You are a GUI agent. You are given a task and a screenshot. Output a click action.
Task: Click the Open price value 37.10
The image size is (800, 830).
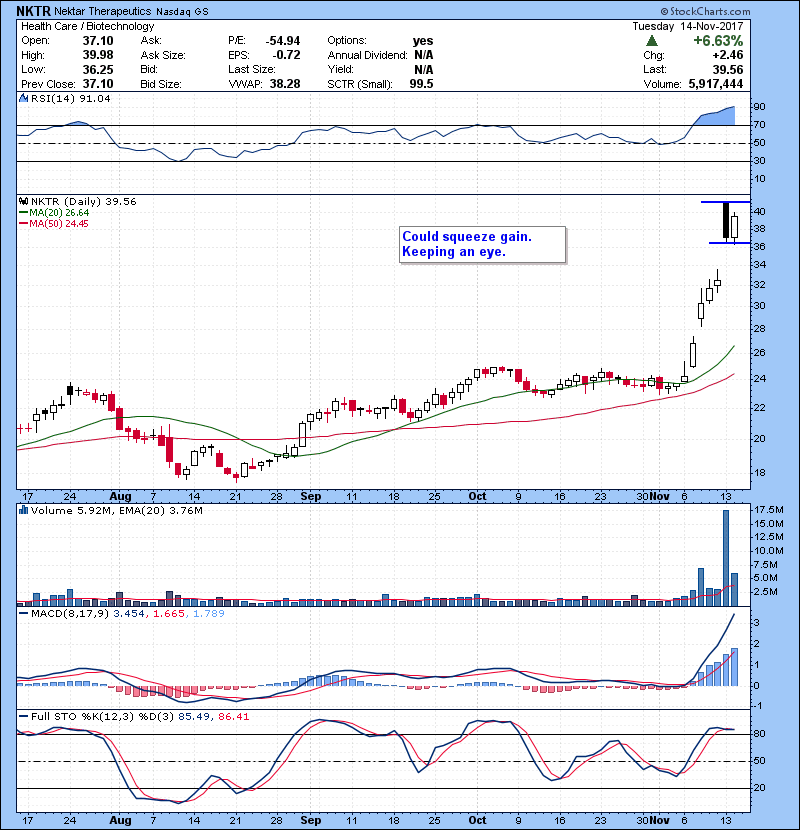pyautogui.click(x=98, y=41)
